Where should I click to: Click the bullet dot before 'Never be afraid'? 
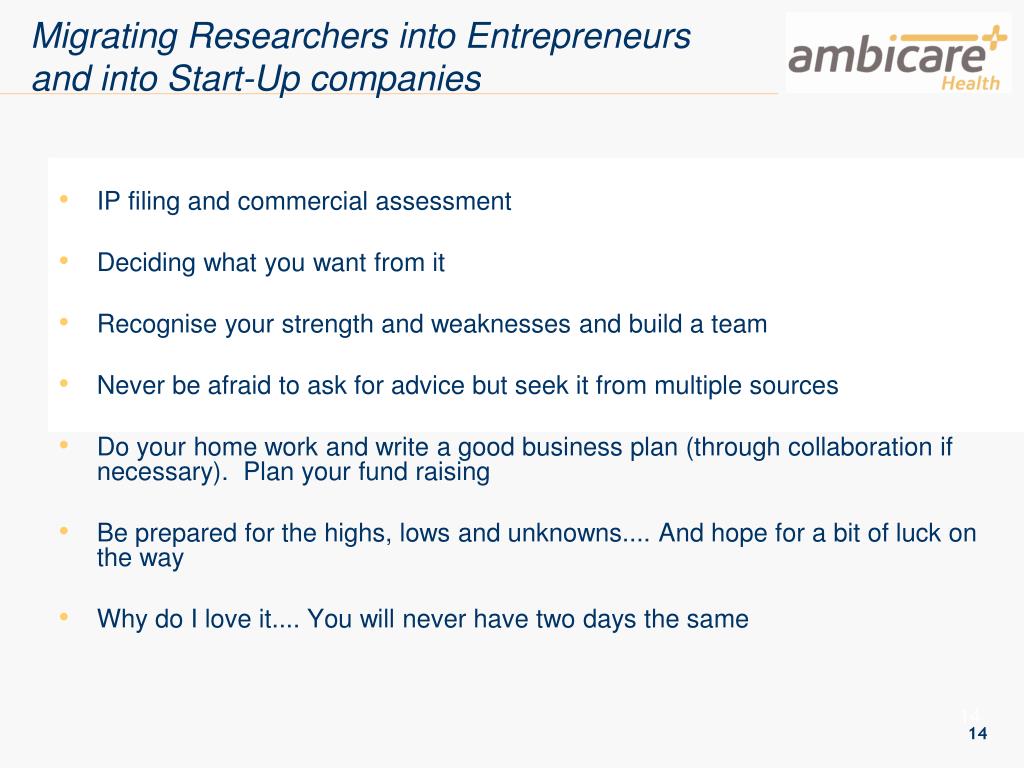coord(63,383)
